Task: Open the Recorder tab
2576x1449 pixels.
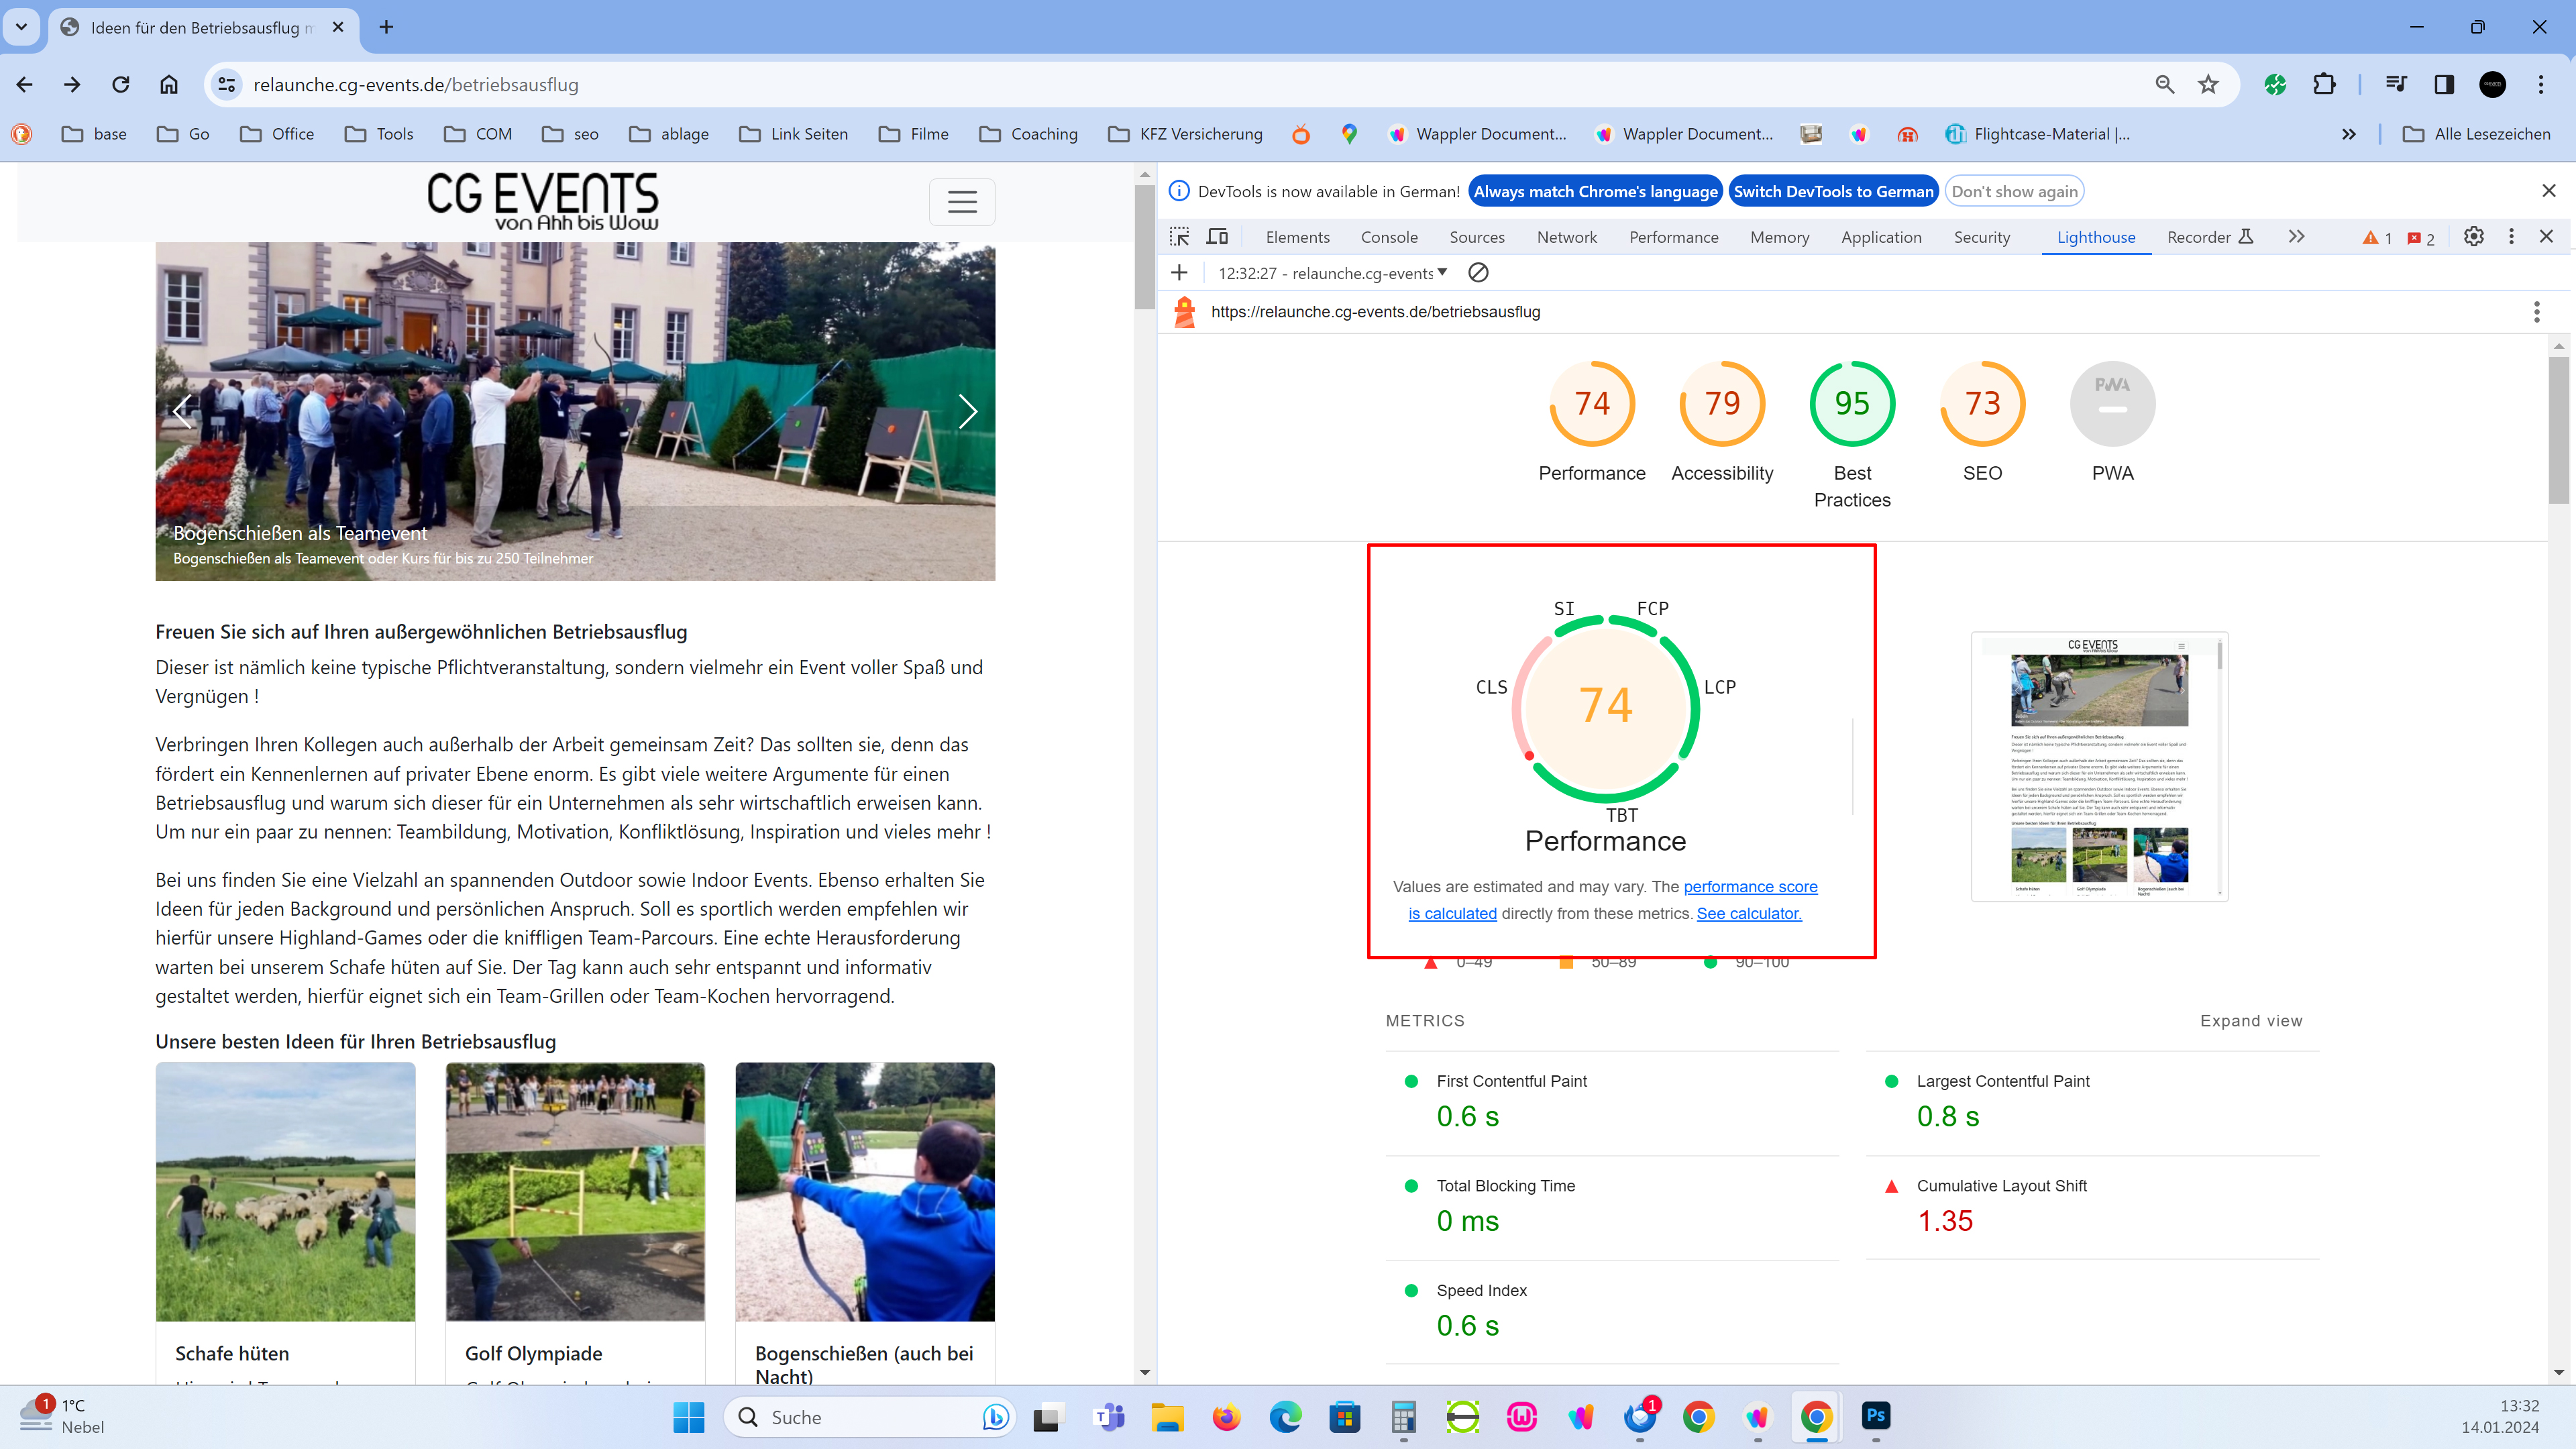Action: pos(2209,238)
